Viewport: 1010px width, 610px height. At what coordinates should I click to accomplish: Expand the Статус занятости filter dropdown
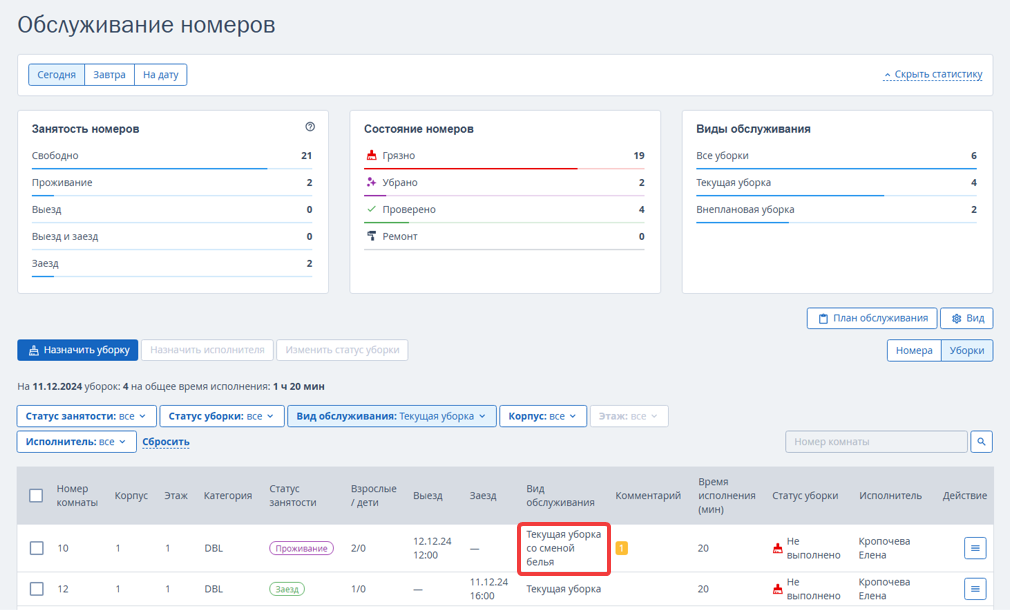tap(86, 416)
